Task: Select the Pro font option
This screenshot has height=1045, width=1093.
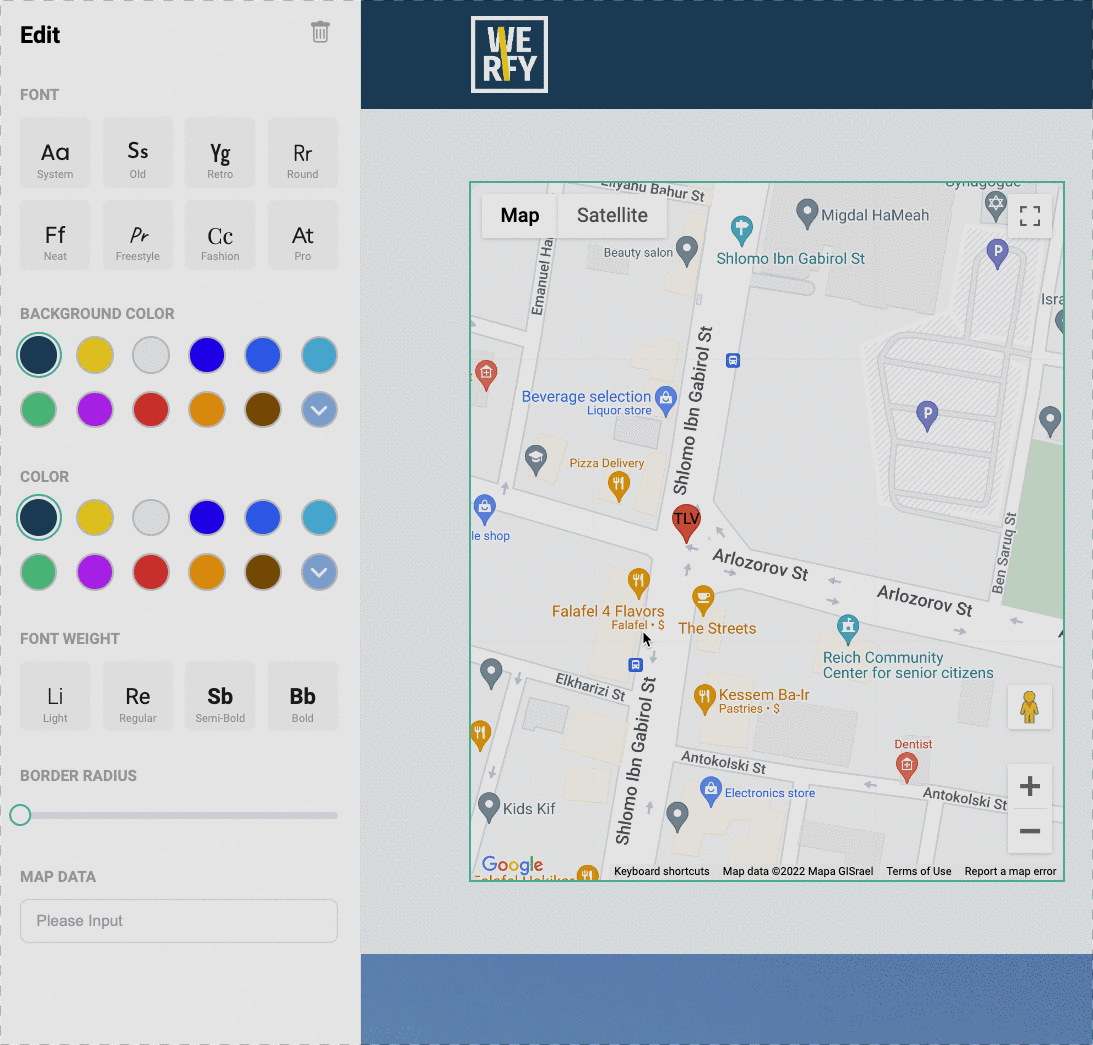Action: click(303, 235)
